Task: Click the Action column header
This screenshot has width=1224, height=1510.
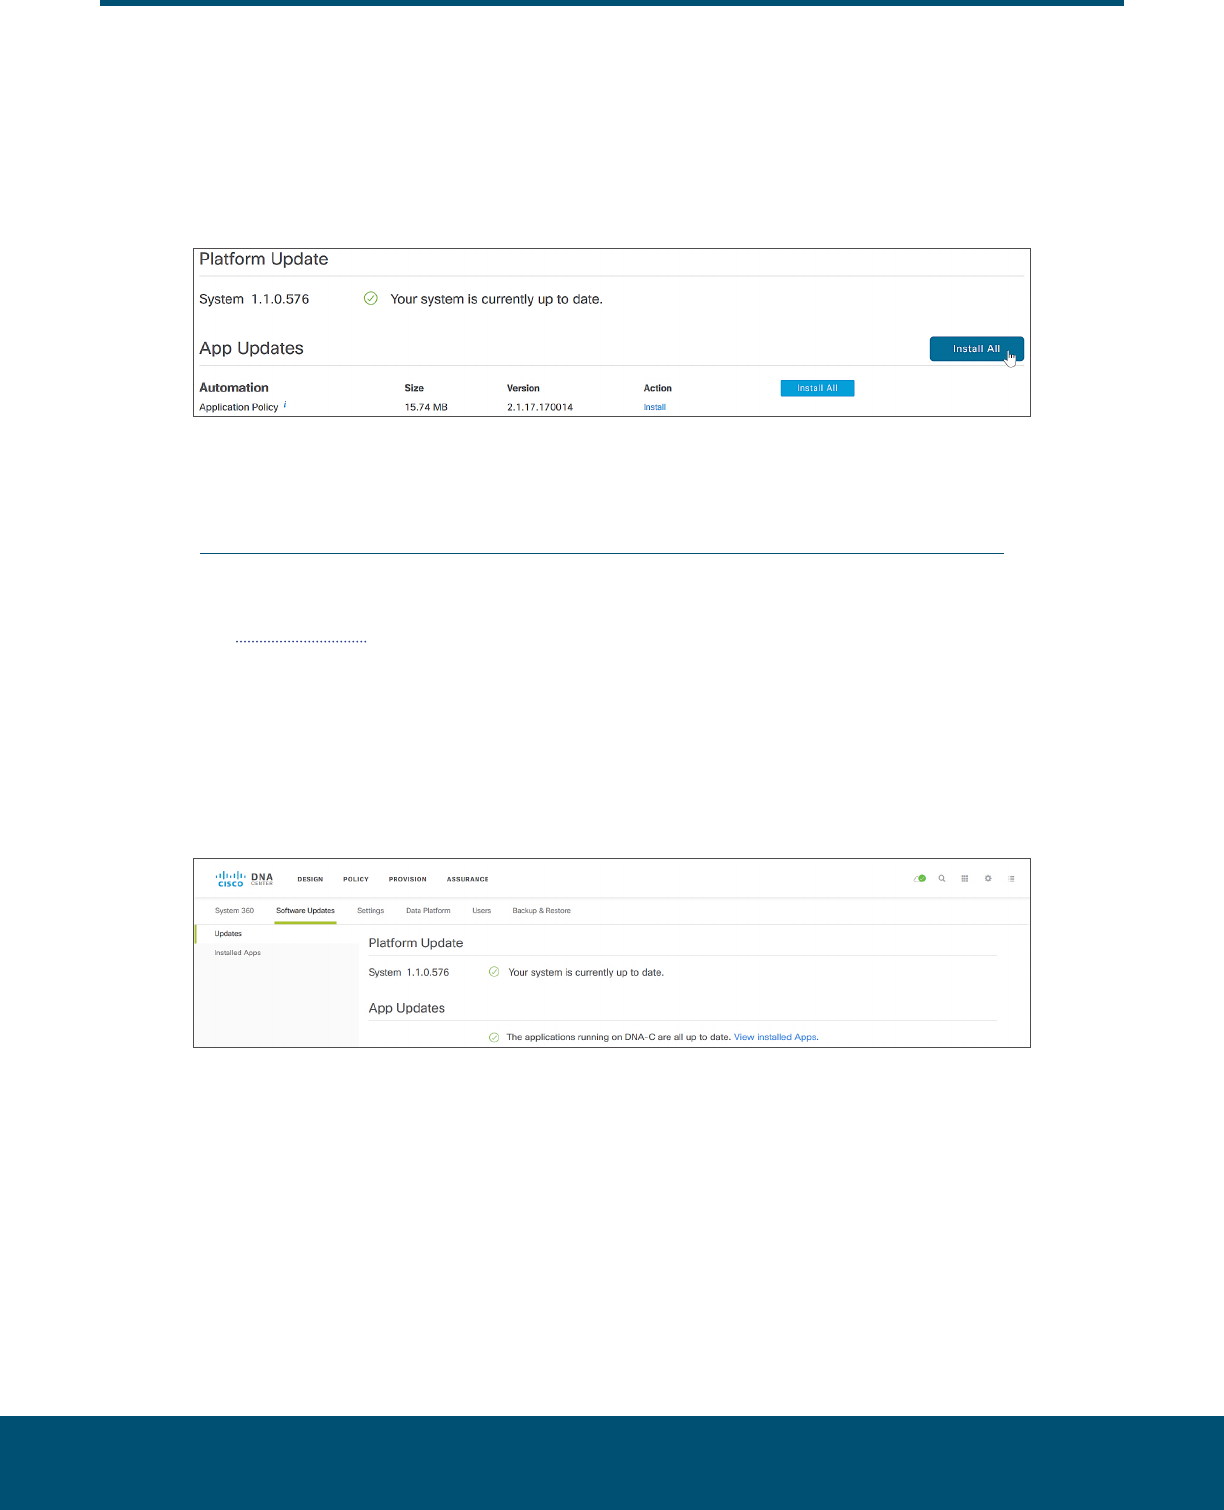Action: pyautogui.click(x=658, y=388)
